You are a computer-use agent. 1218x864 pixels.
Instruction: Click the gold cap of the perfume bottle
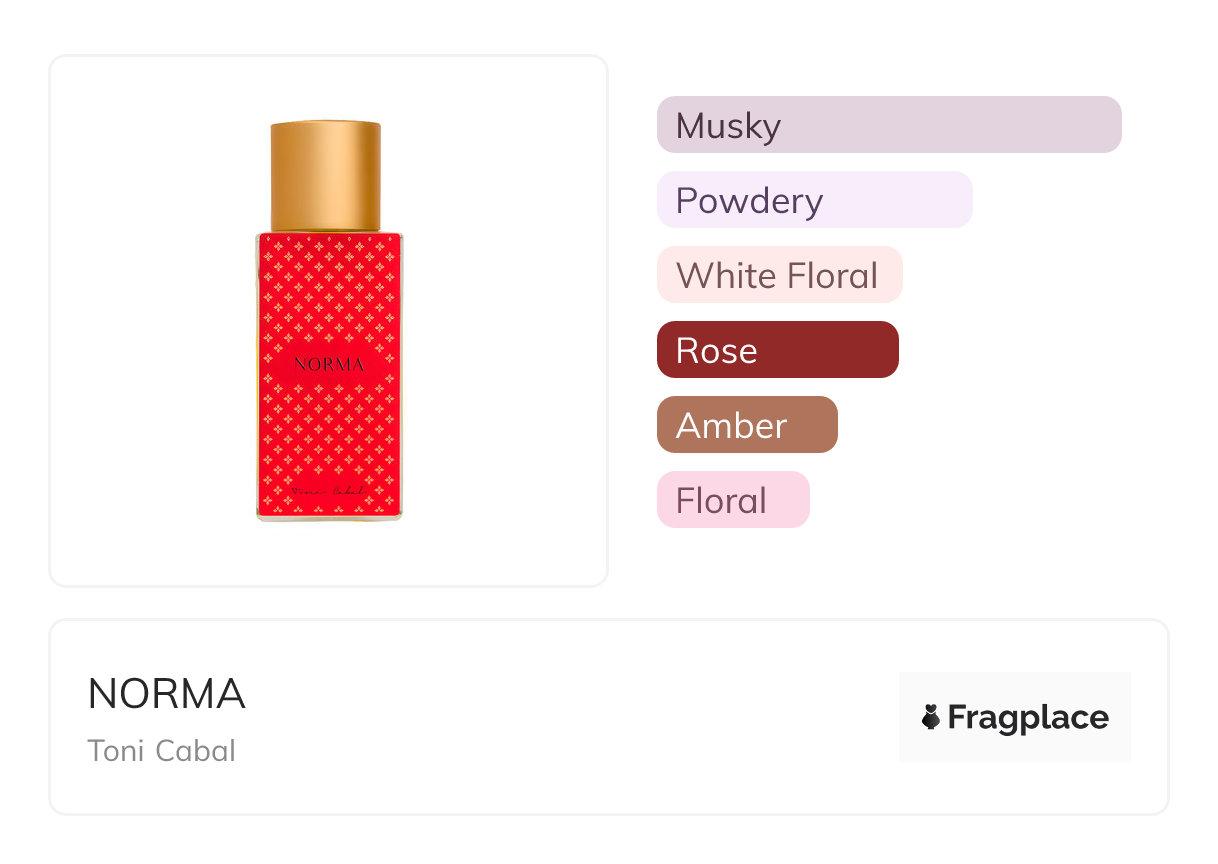pos(326,175)
